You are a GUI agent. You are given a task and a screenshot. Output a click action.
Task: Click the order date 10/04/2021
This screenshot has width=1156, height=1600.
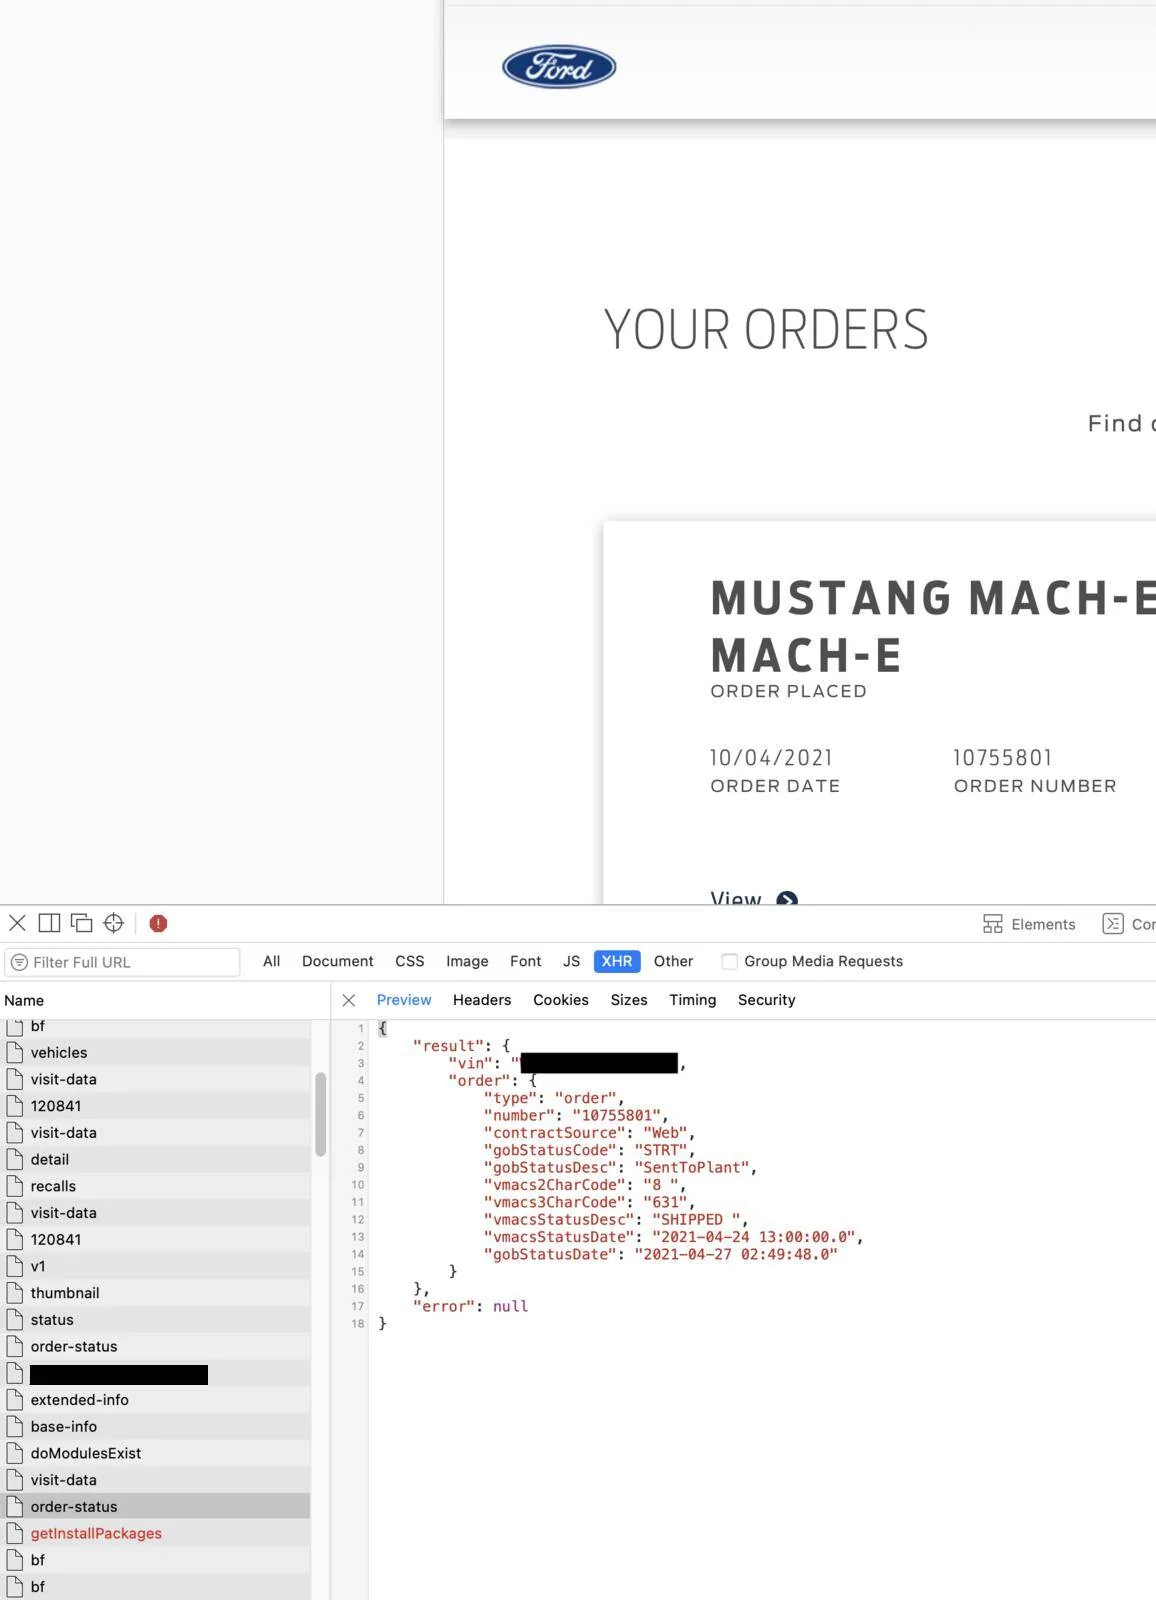point(771,758)
